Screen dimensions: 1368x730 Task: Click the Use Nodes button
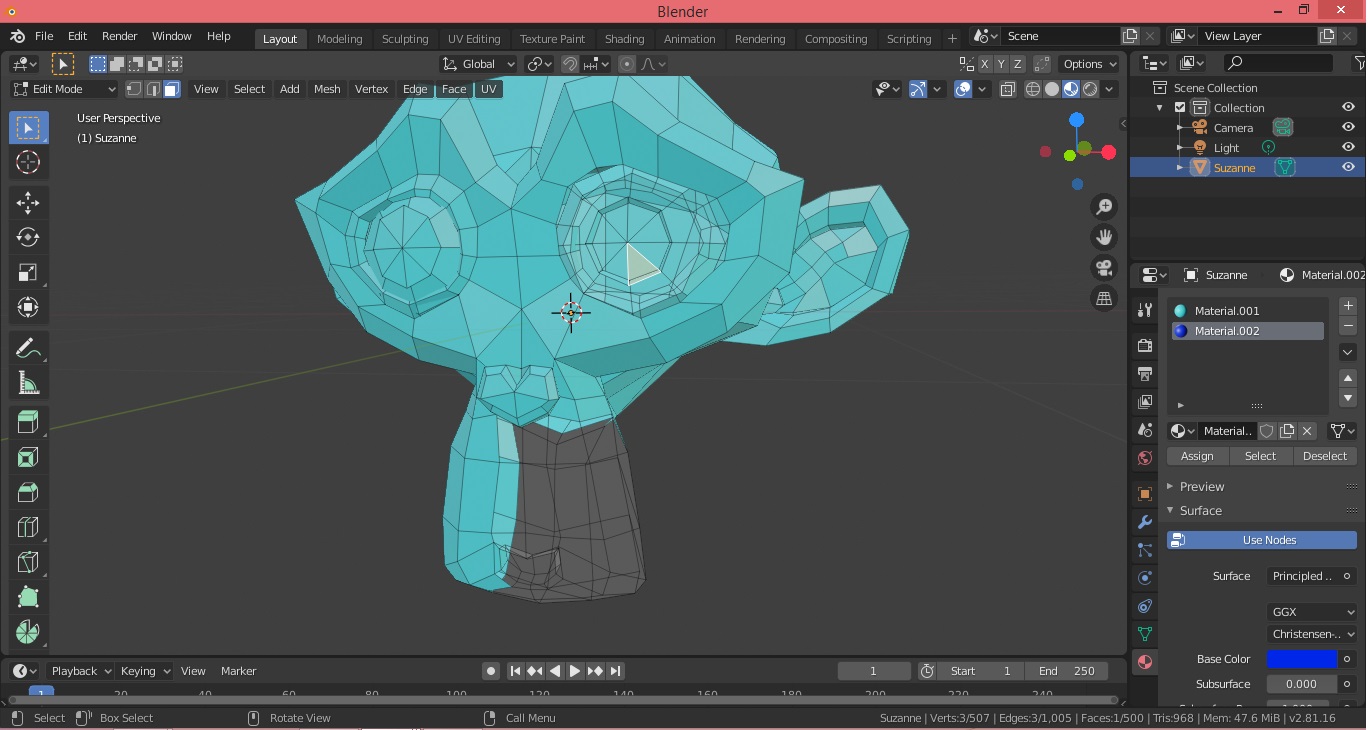point(1262,540)
